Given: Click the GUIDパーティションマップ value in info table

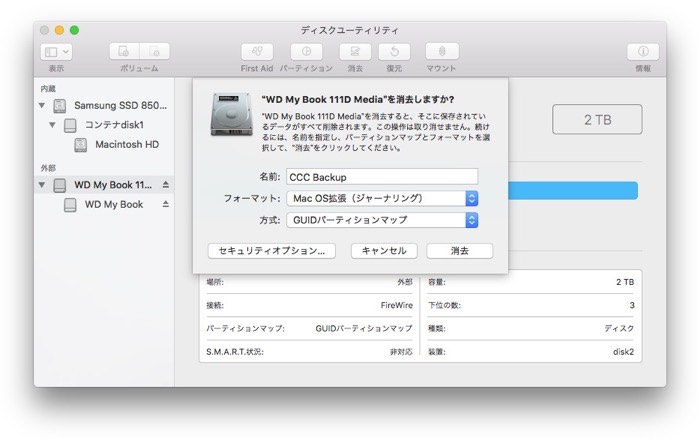Looking at the screenshot, I should coord(364,328).
